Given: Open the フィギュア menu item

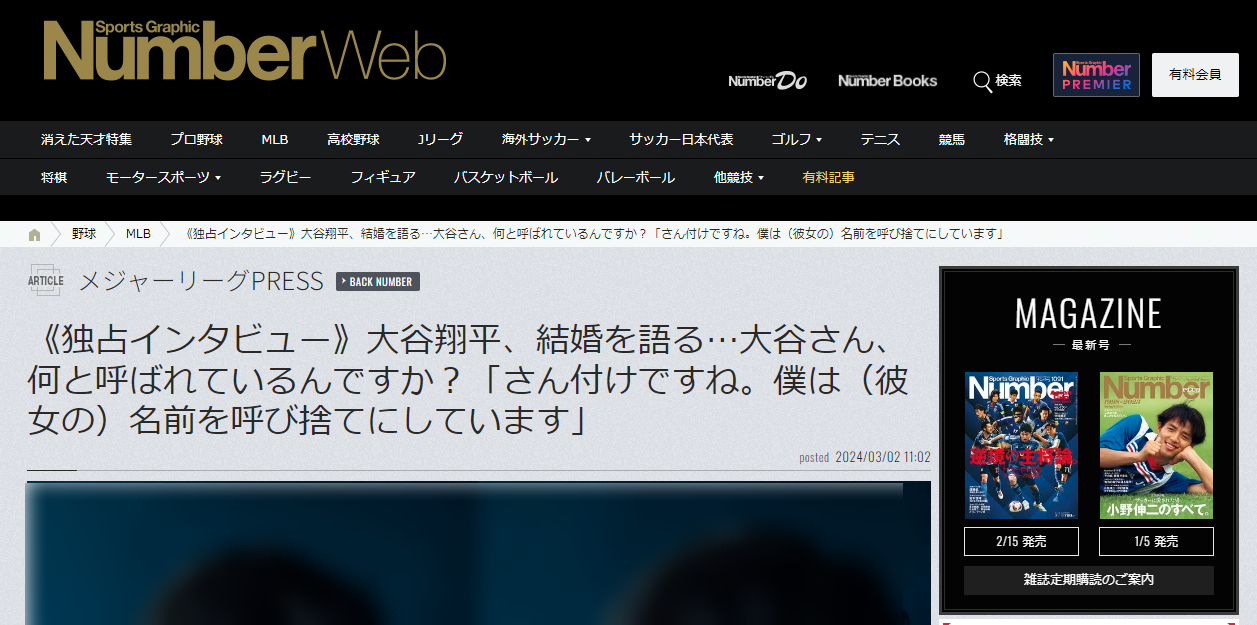Looking at the screenshot, I should [383, 178].
